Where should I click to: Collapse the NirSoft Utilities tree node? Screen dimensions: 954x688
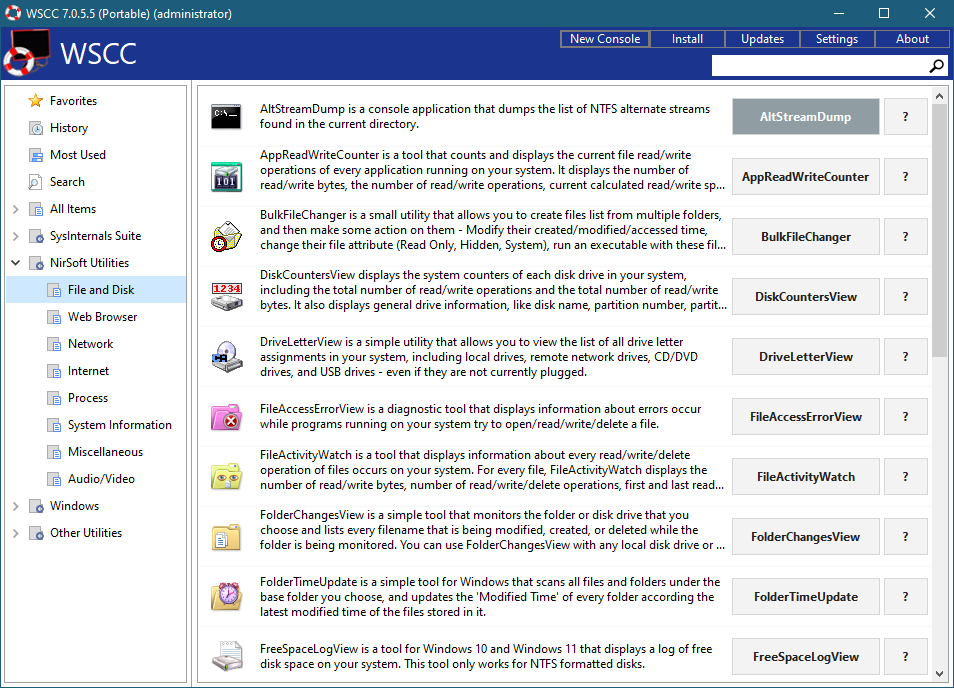tap(16, 263)
